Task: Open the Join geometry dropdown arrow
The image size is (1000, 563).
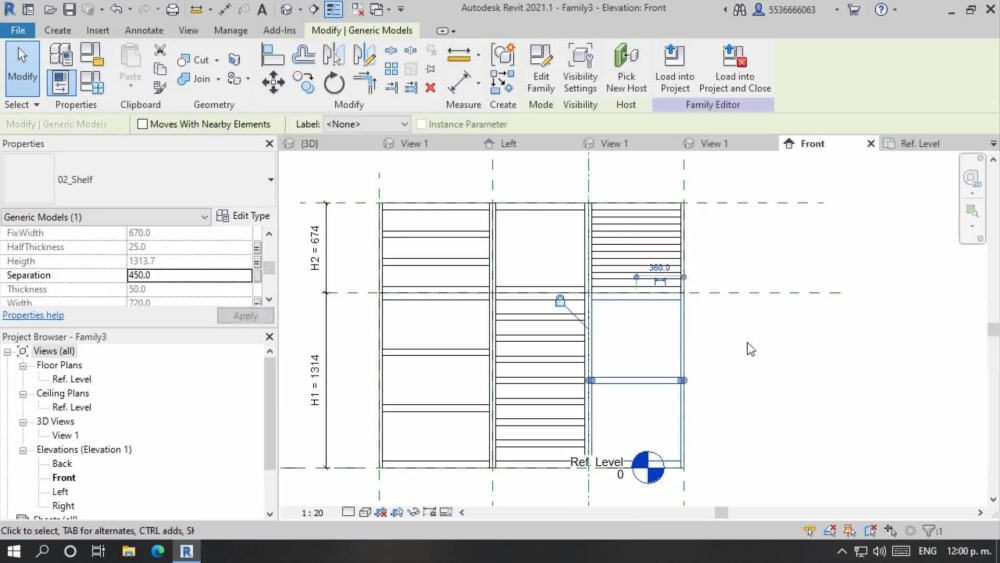Action: click(x=218, y=79)
